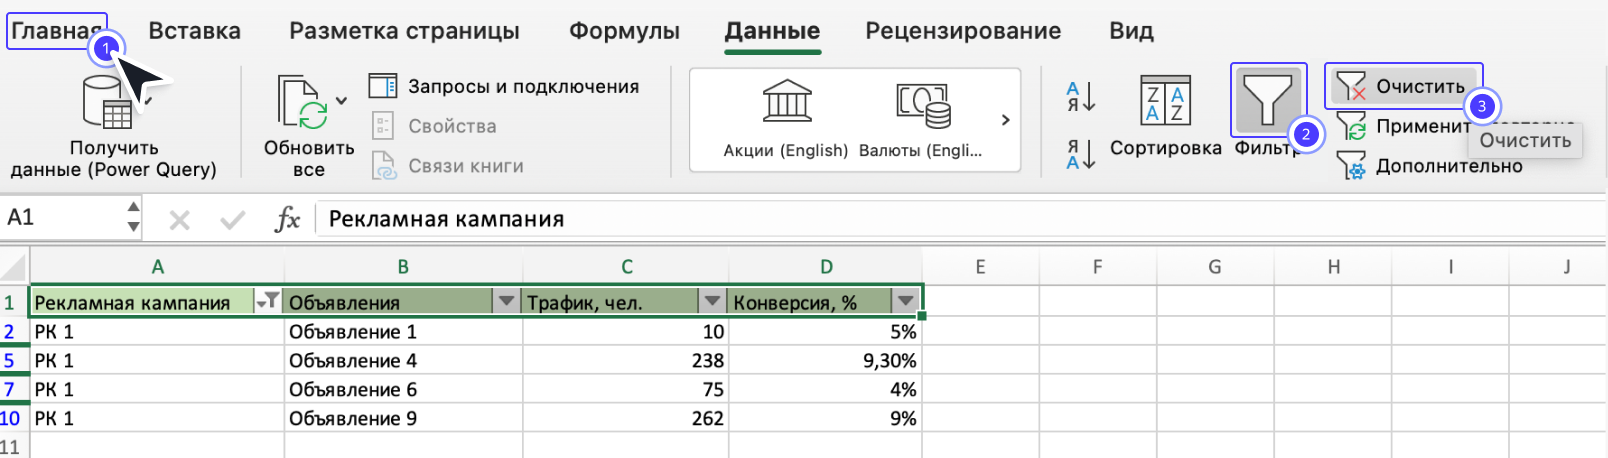Click the Свойства button
The width and height of the screenshot is (1608, 458).
click(434, 126)
